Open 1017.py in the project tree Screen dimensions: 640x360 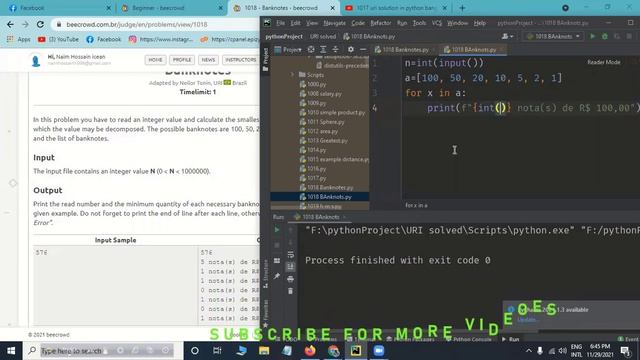(313, 178)
